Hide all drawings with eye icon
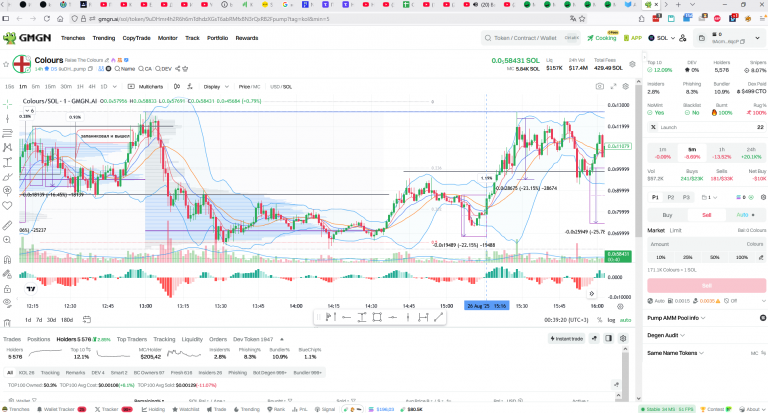The width and height of the screenshot is (768, 413). (x=7, y=303)
